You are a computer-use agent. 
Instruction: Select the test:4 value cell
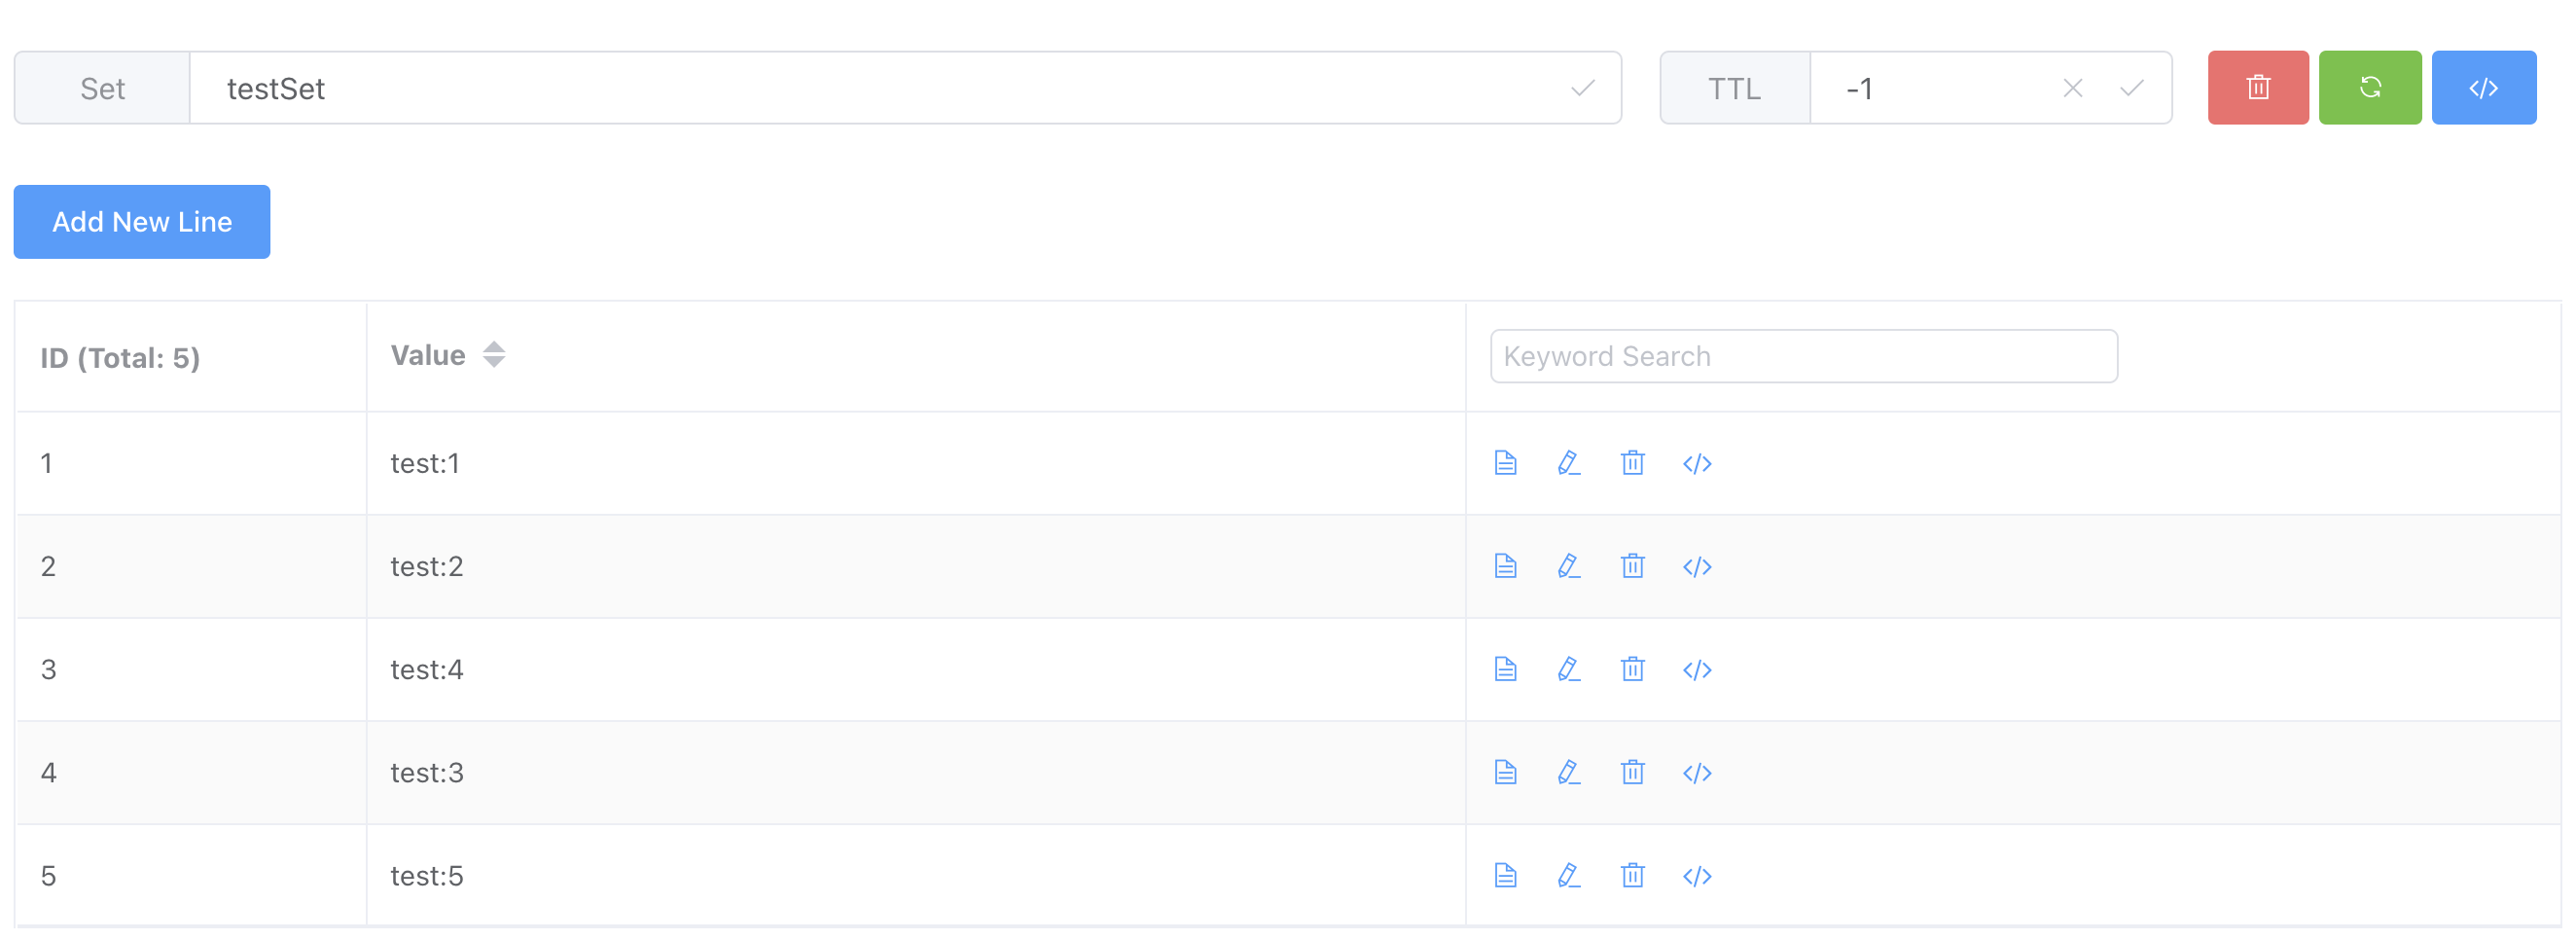point(915,669)
